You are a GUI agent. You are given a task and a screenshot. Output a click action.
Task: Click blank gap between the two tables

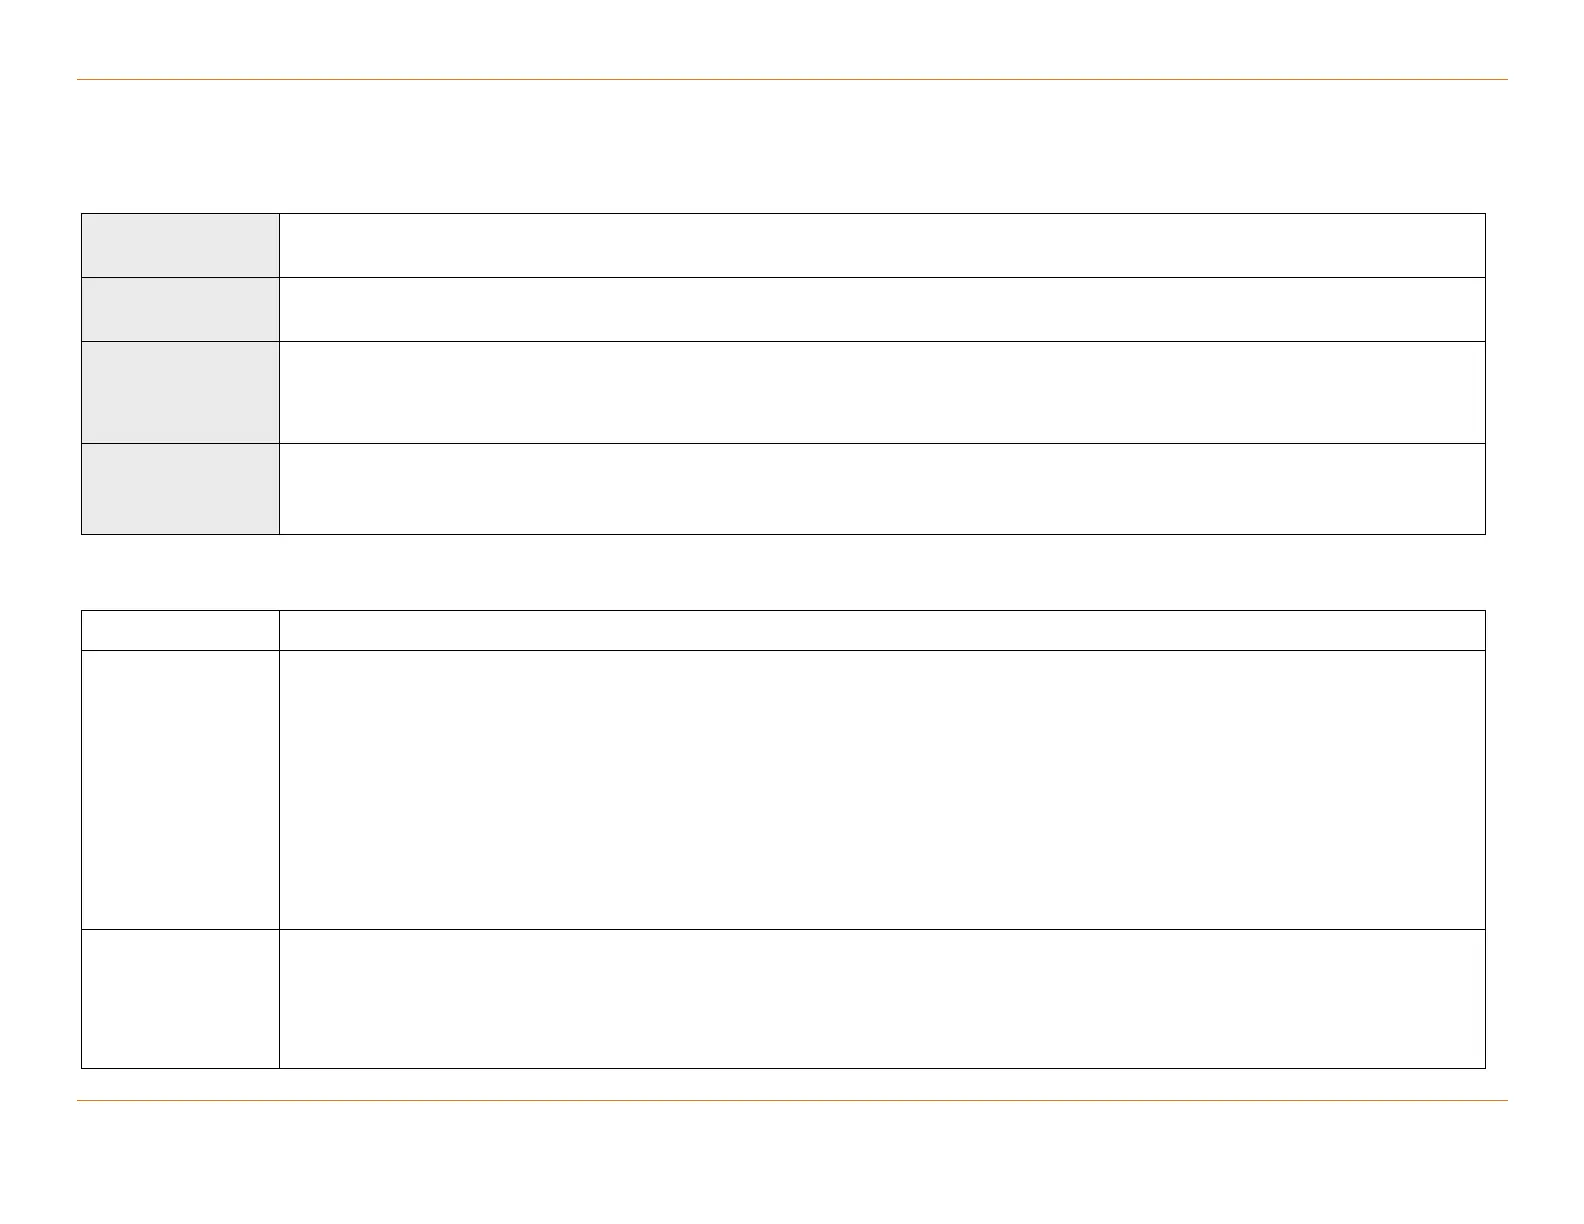click(783, 572)
